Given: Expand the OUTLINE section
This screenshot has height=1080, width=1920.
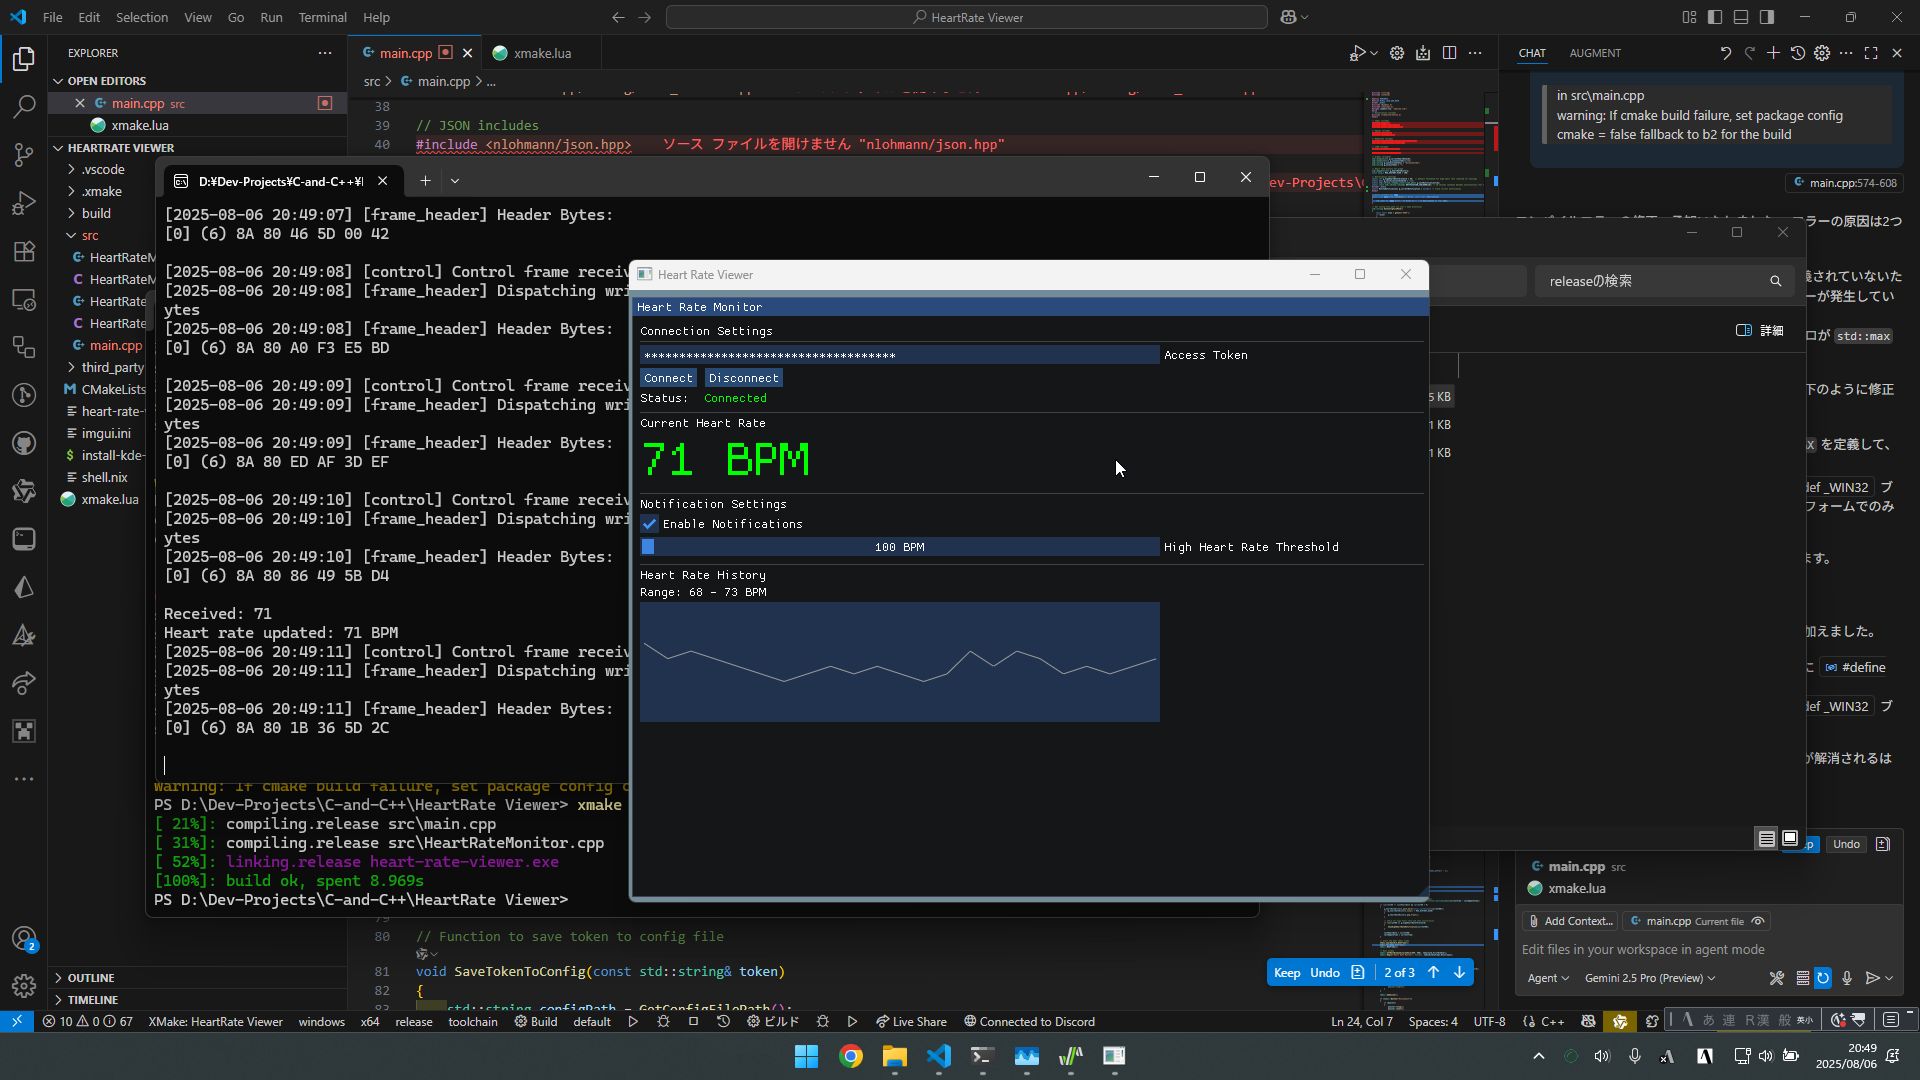Looking at the screenshot, I should 90,978.
